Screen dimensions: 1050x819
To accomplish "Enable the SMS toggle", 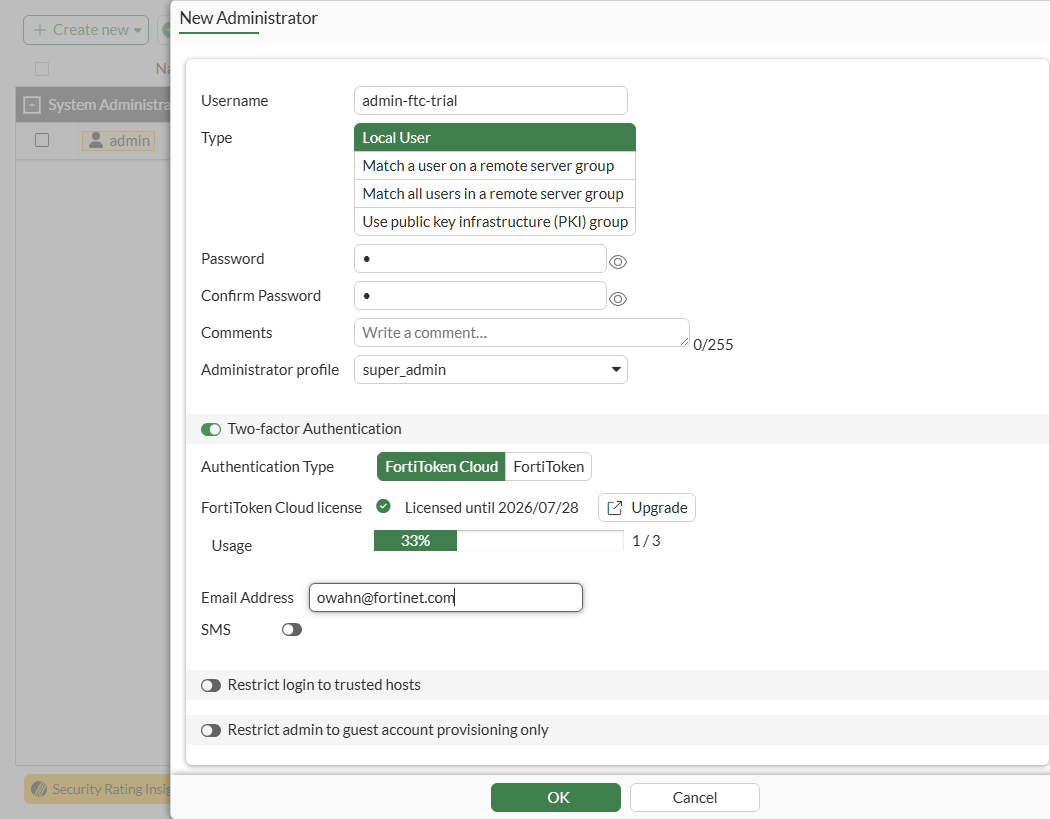I will coord(292,630).
